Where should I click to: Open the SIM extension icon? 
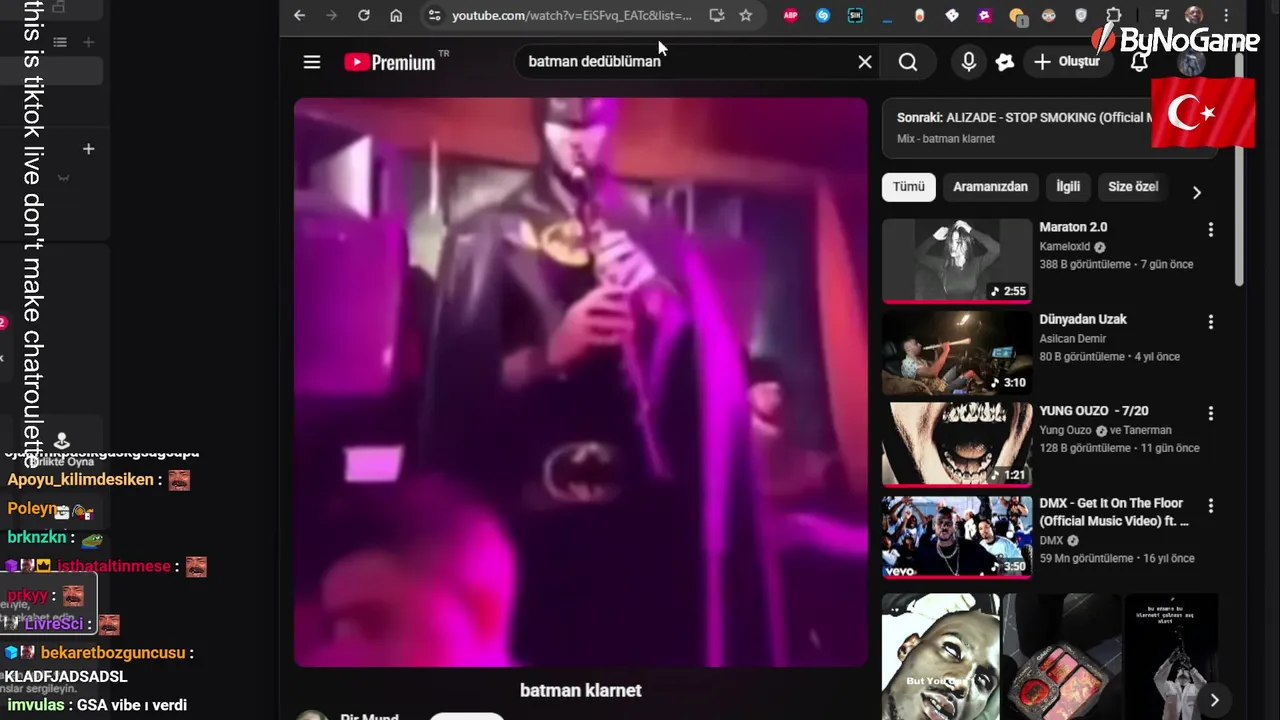point(855,15)
